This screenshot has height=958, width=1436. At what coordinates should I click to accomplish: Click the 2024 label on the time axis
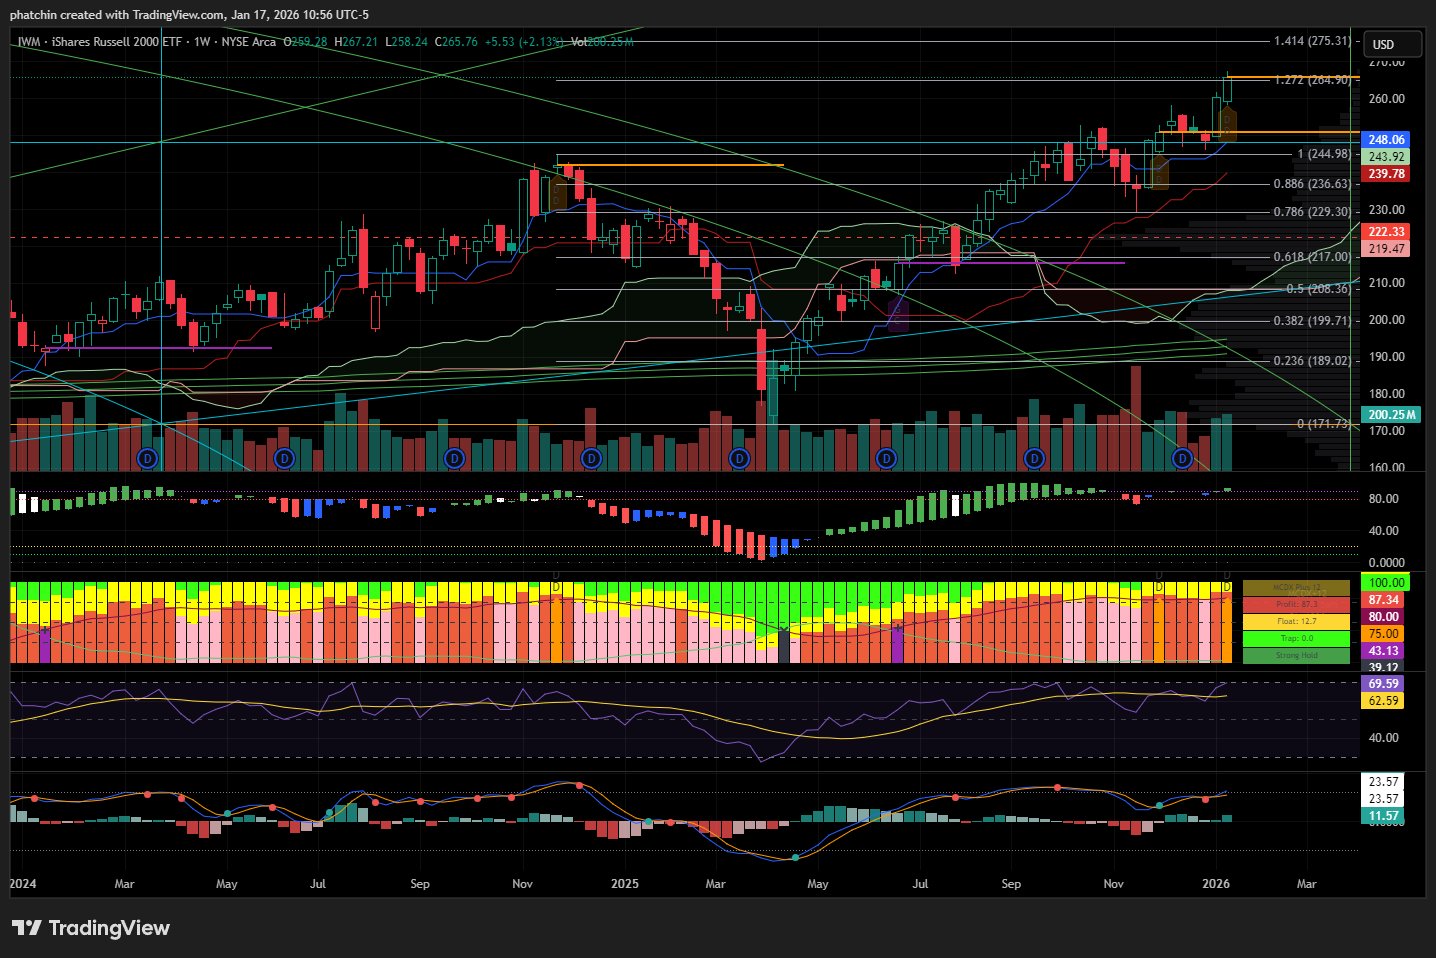tap(23, 884)
